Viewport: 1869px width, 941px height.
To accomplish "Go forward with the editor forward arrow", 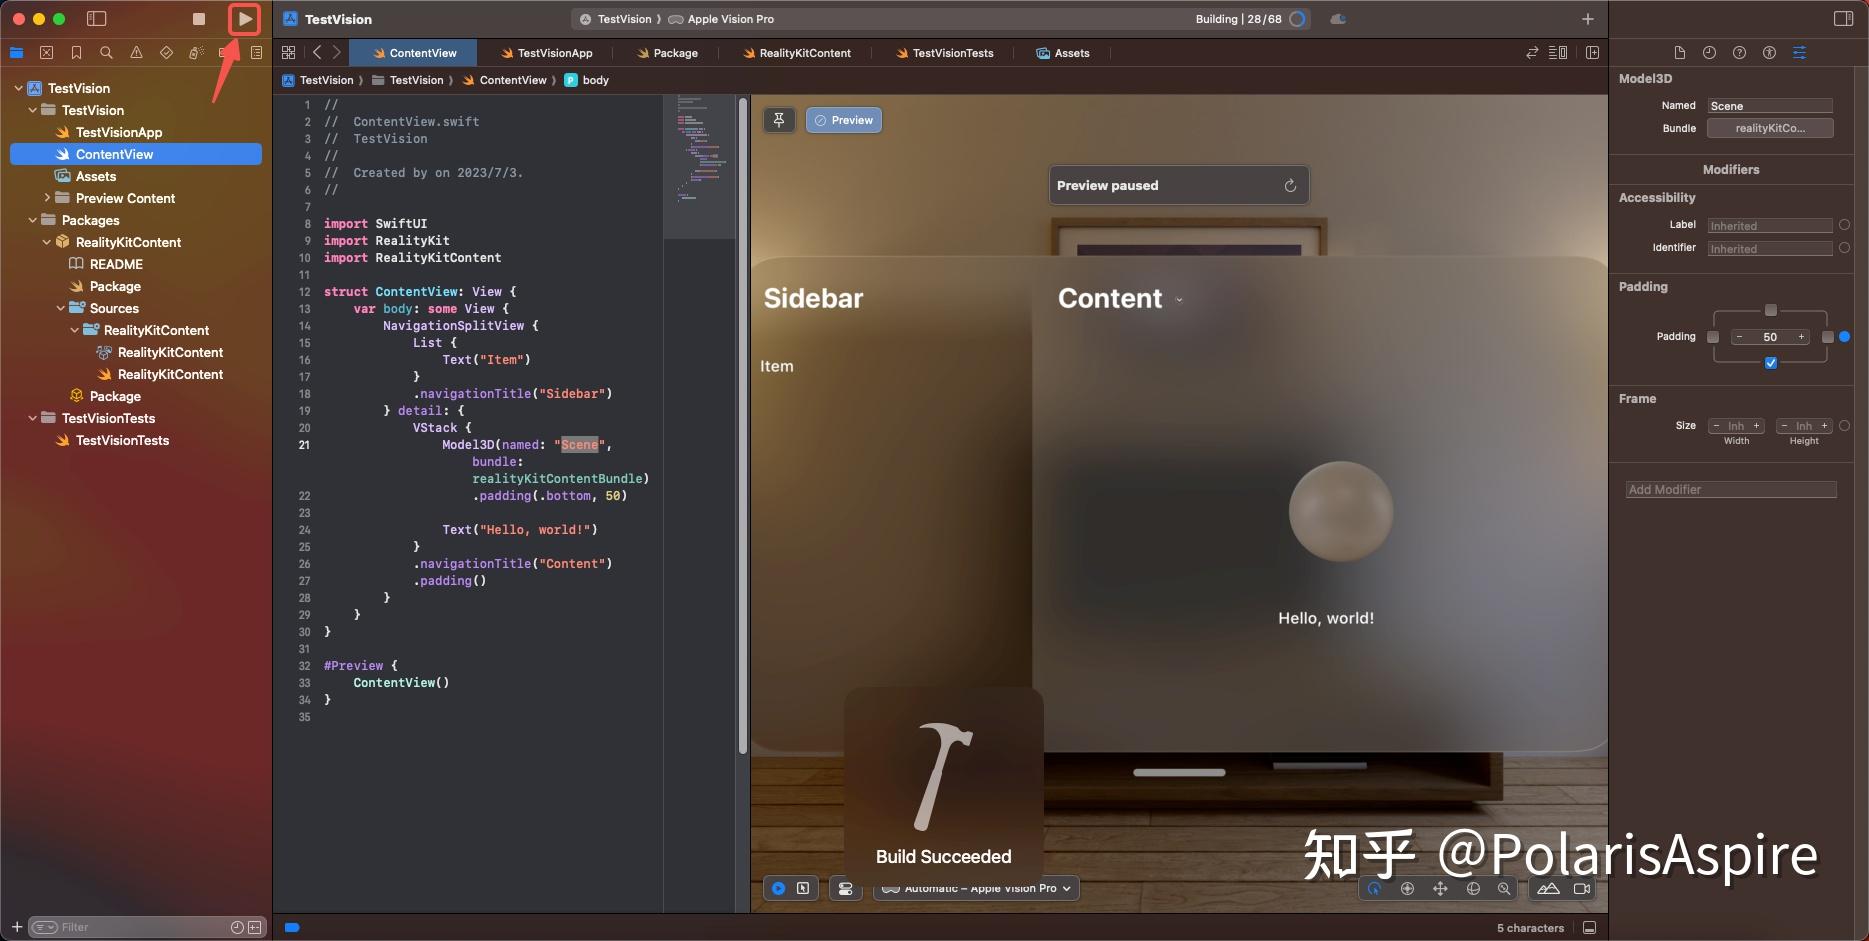I will 337,53.
